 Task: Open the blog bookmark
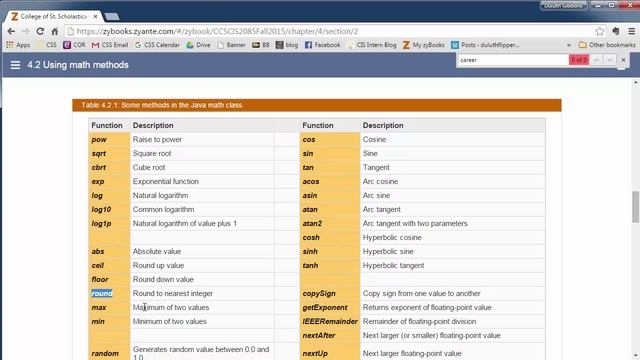point(287,45)
